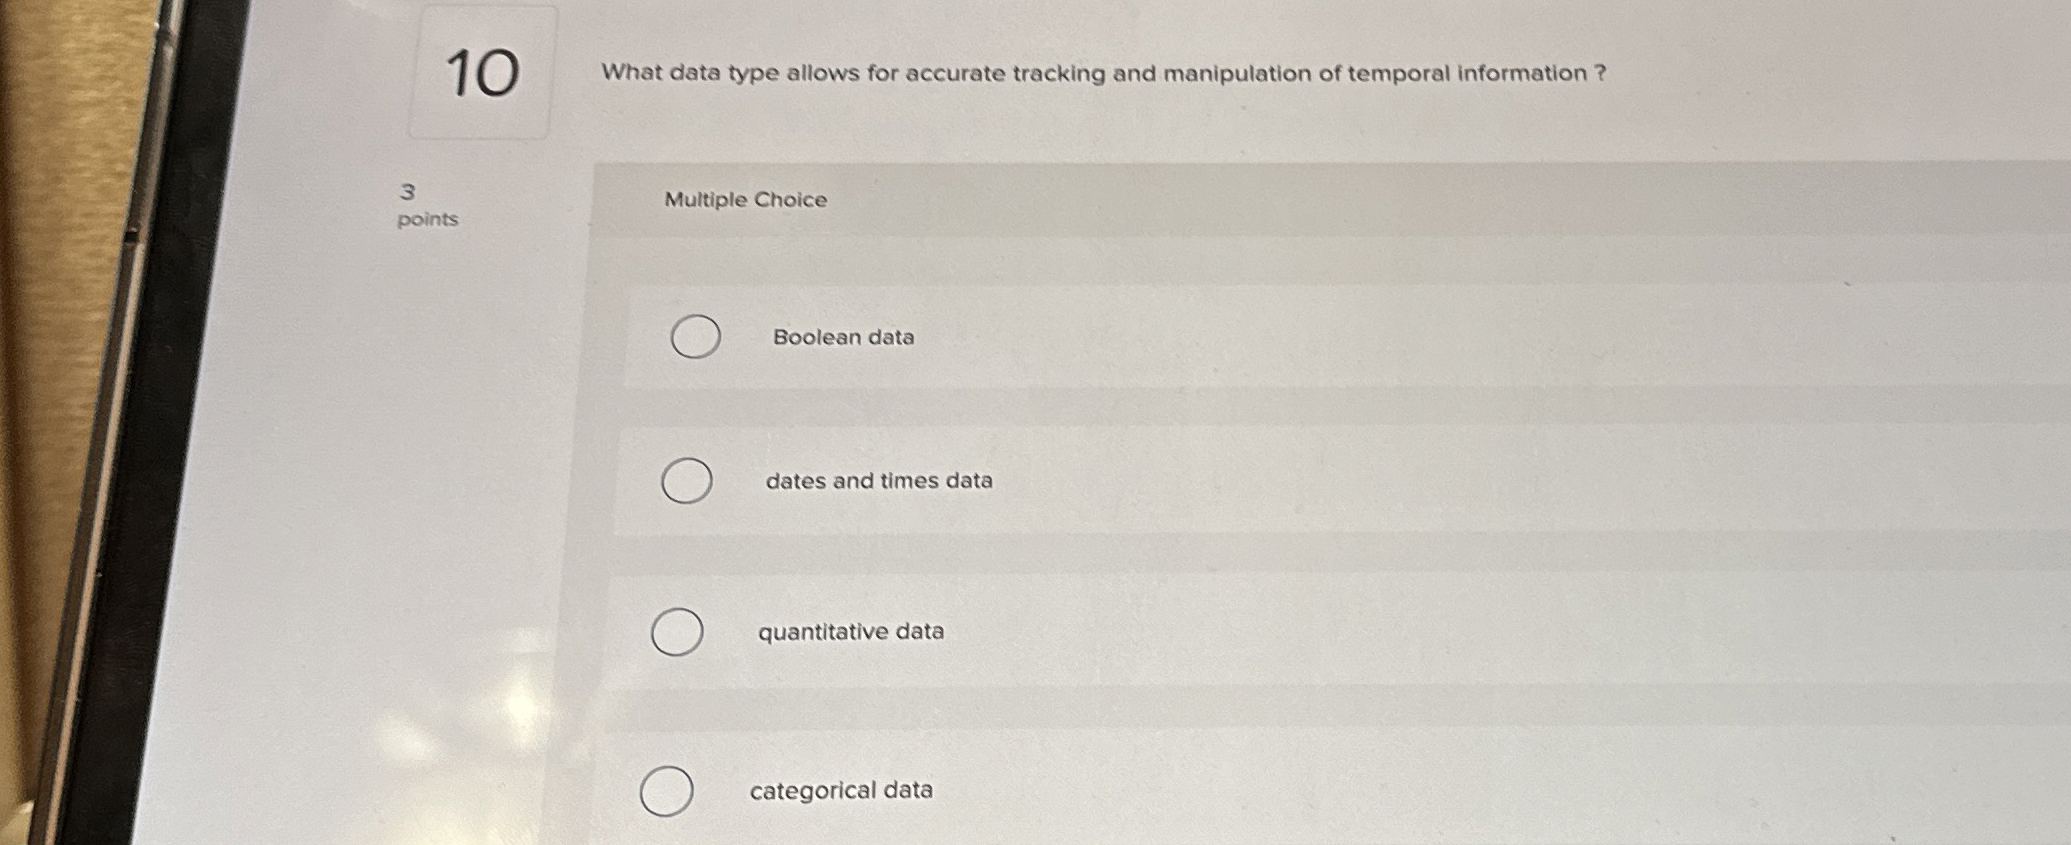Click the question number 10 box
Viewport: 2071px width, 845px height.
point(482,72)
